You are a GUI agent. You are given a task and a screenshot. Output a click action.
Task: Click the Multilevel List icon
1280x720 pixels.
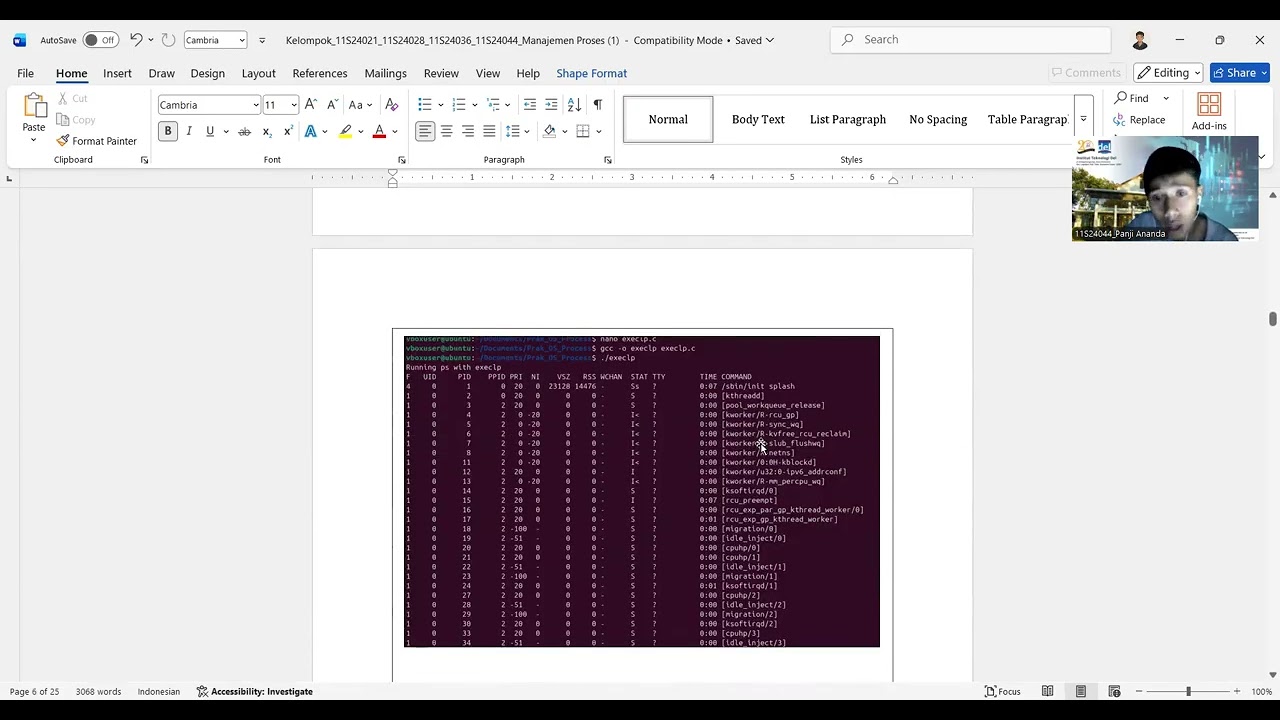pos(493,105)
